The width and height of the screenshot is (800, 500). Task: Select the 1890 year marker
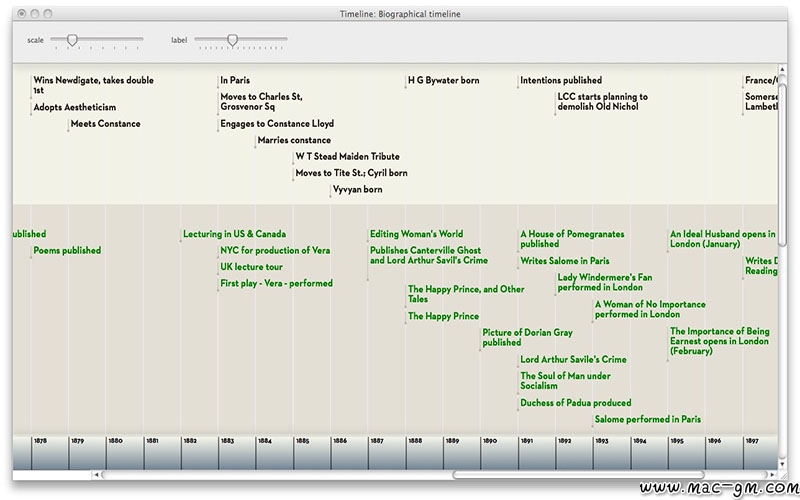tap(490, 440)
